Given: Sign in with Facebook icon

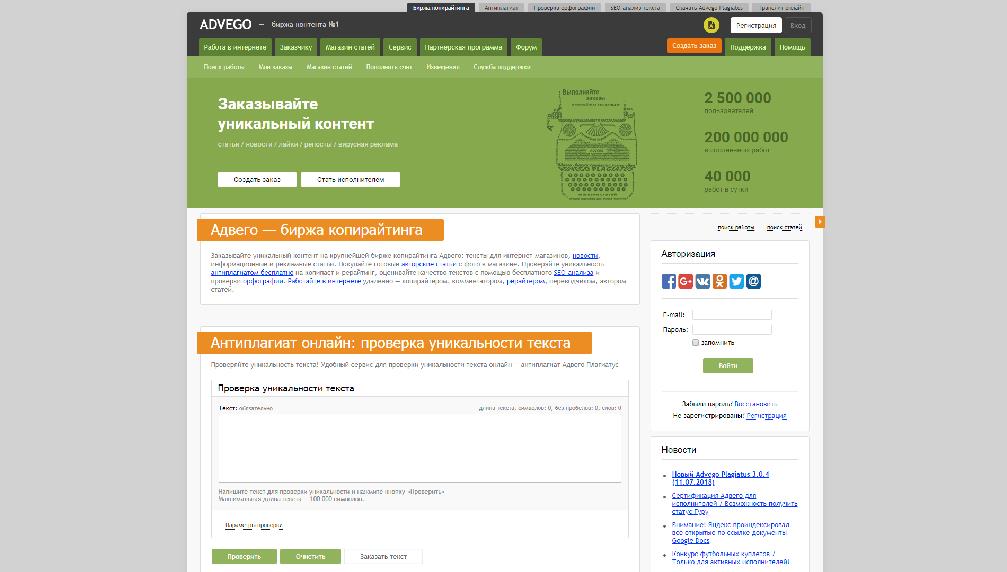Looking at the screenshot, I should tap(669, 281).
